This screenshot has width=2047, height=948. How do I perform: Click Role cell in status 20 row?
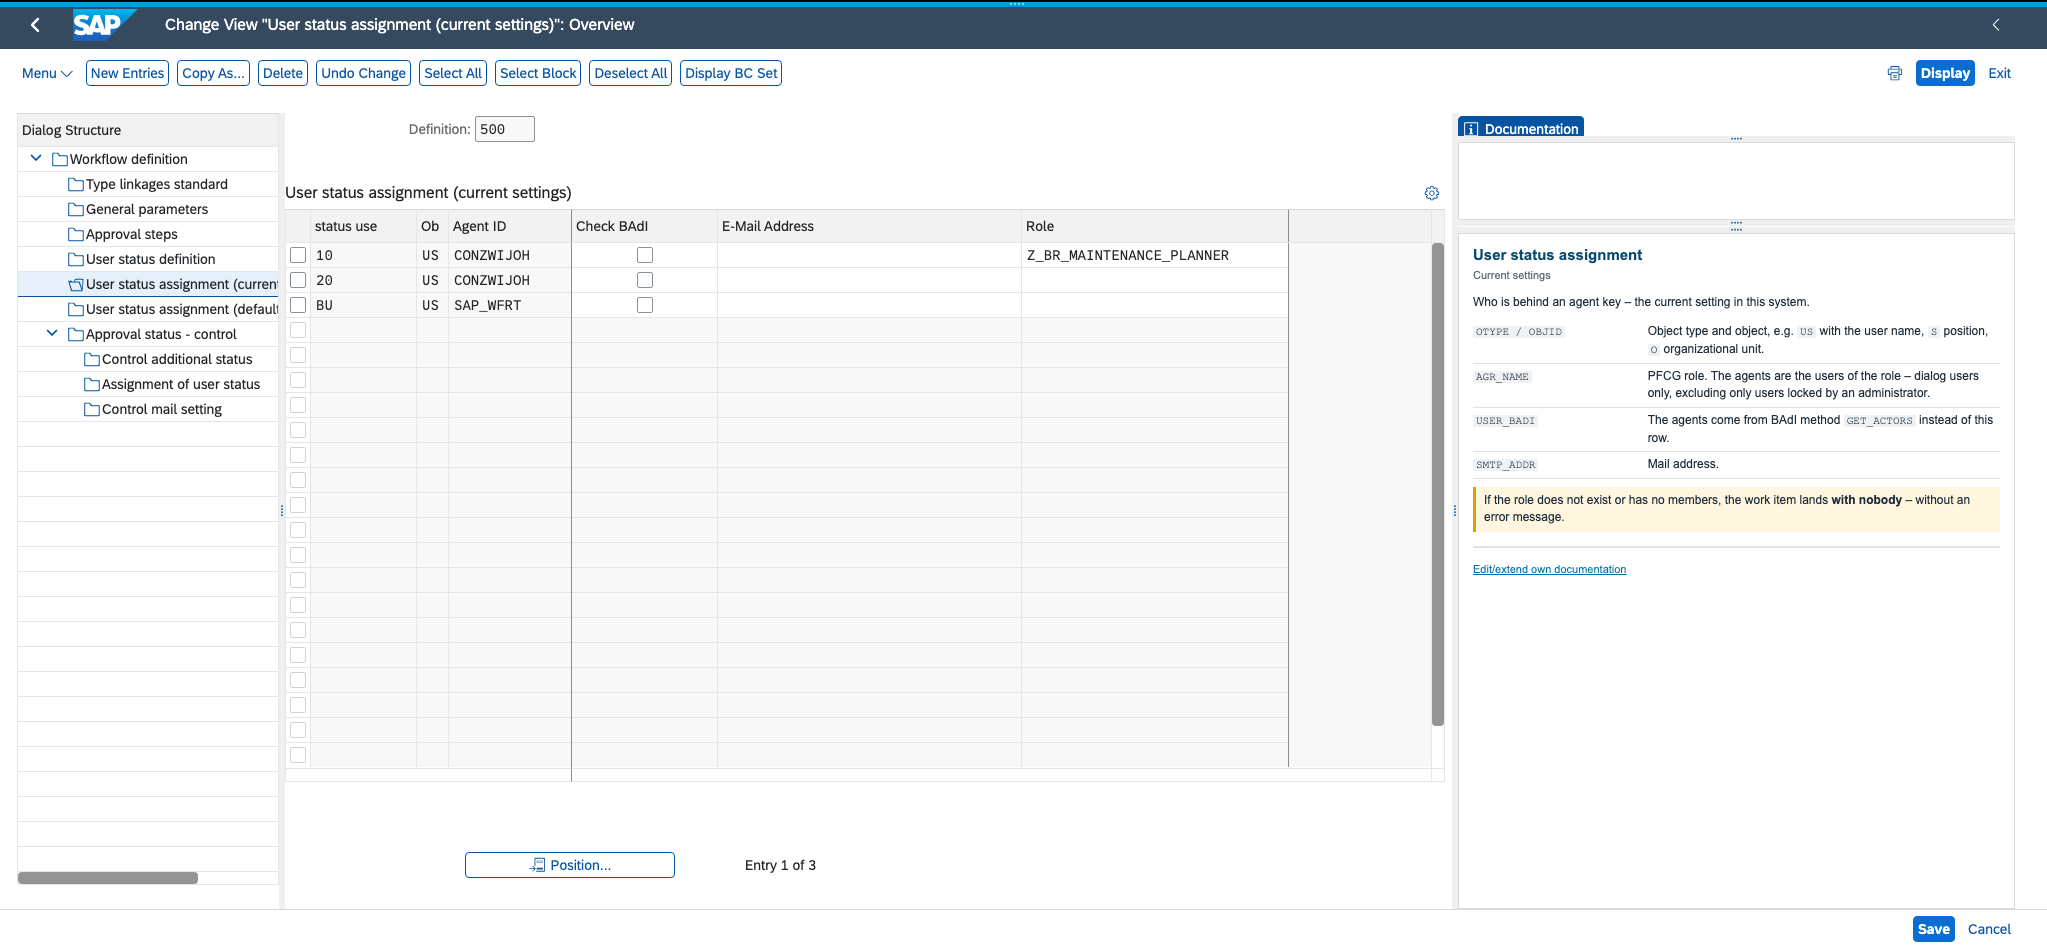pos(1155,280)
